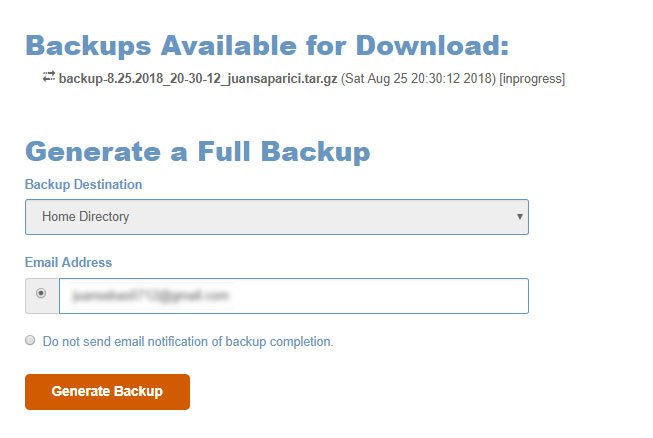Click the Sat Aug 25 20:30:12 timestamp text
653x438 pixels.
coord(419,78)
